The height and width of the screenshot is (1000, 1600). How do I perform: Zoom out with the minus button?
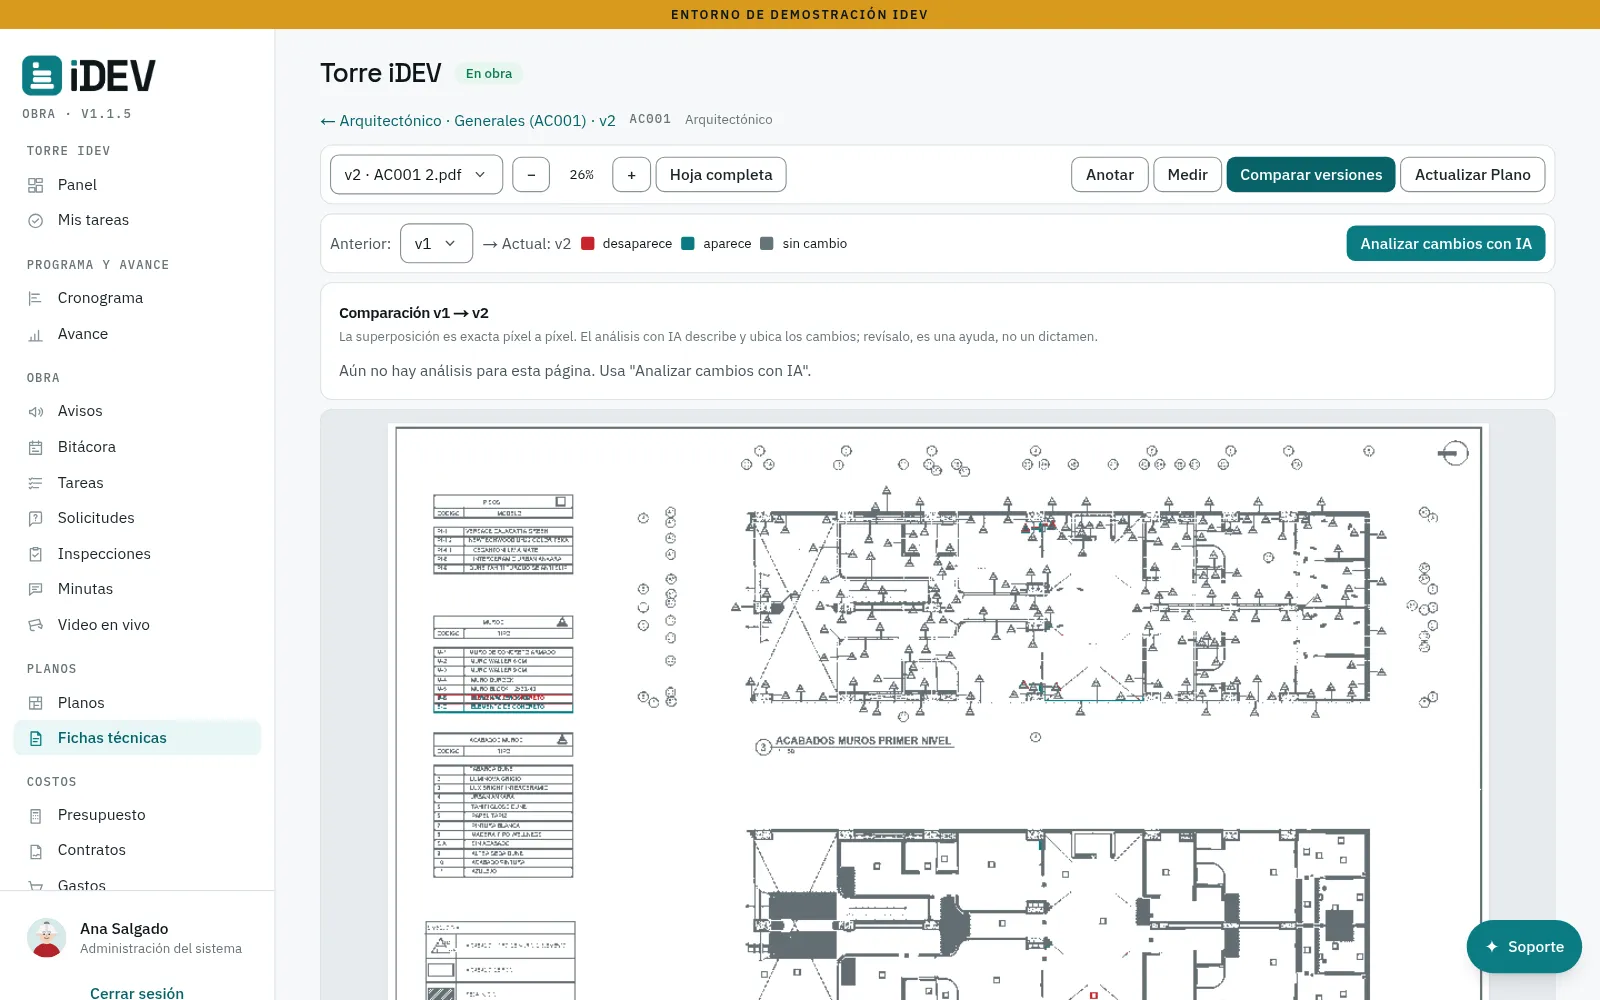[x=531, y=175]
